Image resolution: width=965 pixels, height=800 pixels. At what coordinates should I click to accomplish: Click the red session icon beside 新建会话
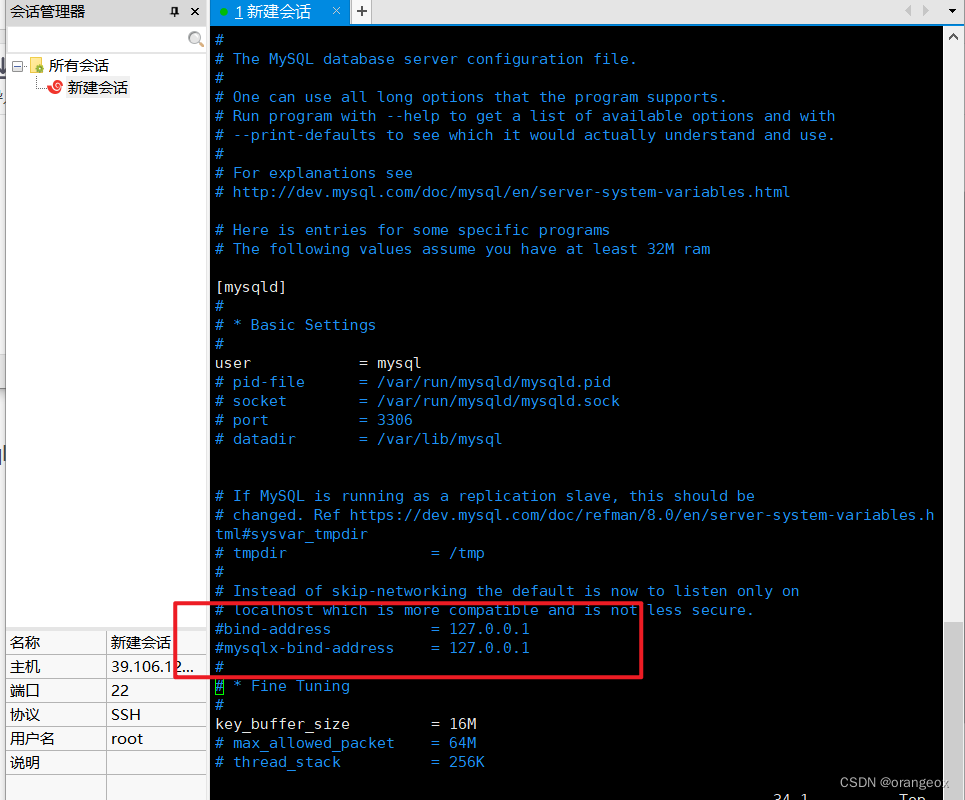click(55, 87)
